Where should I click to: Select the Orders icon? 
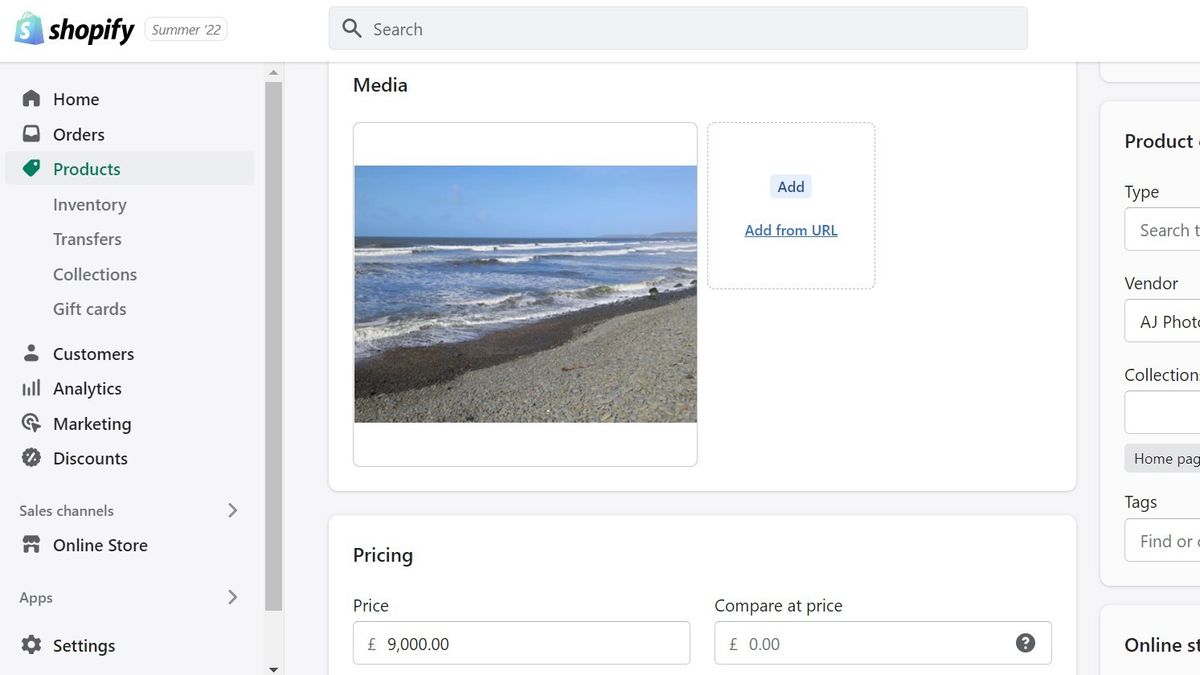31,133
